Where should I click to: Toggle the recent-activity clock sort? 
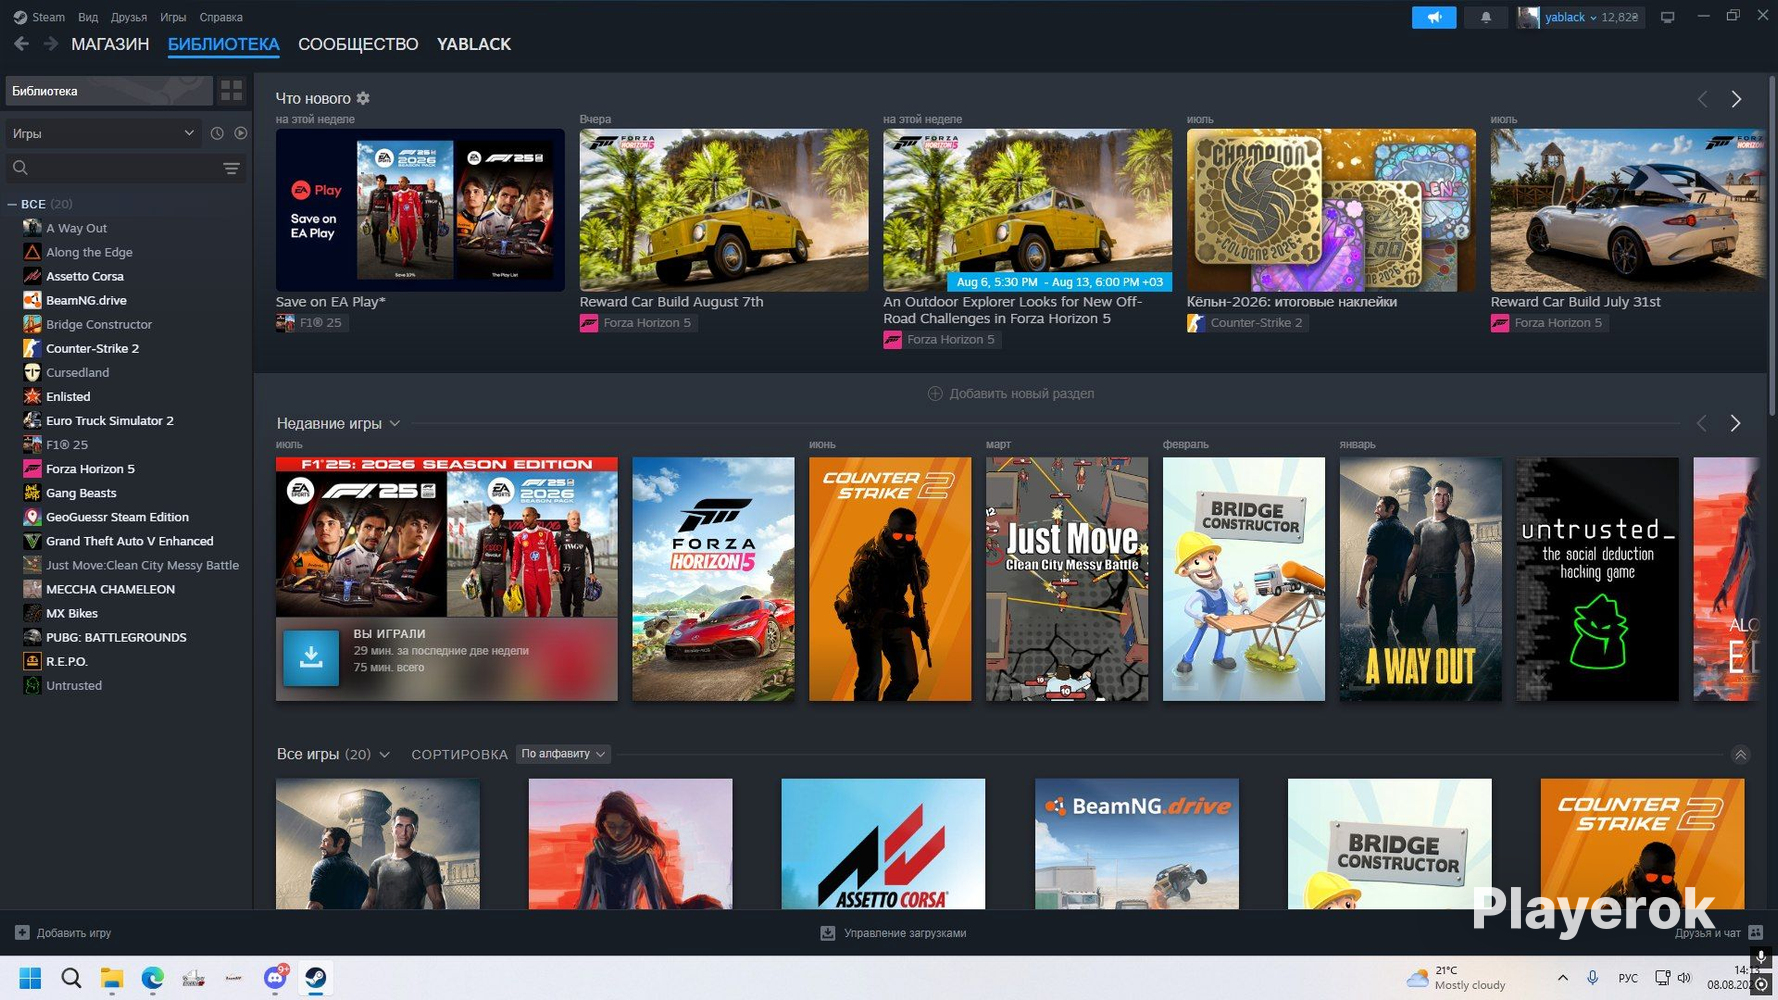(x=217, y=133)
